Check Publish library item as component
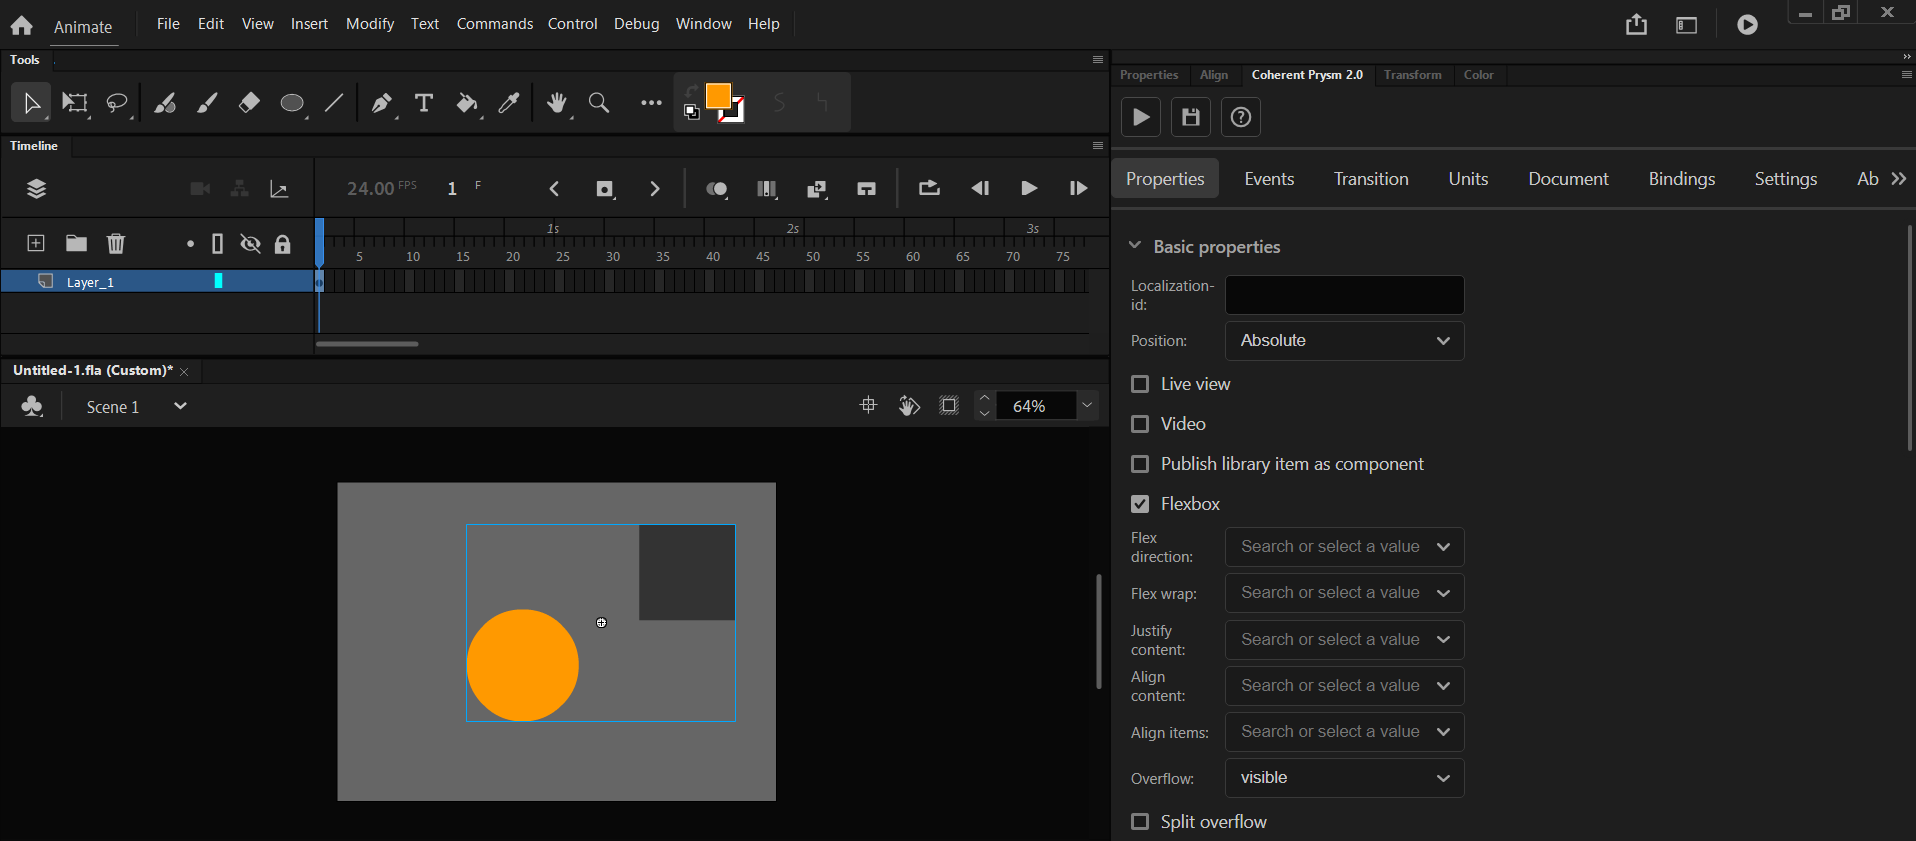Screen dimensions: 1916x841 (1140, 464)
